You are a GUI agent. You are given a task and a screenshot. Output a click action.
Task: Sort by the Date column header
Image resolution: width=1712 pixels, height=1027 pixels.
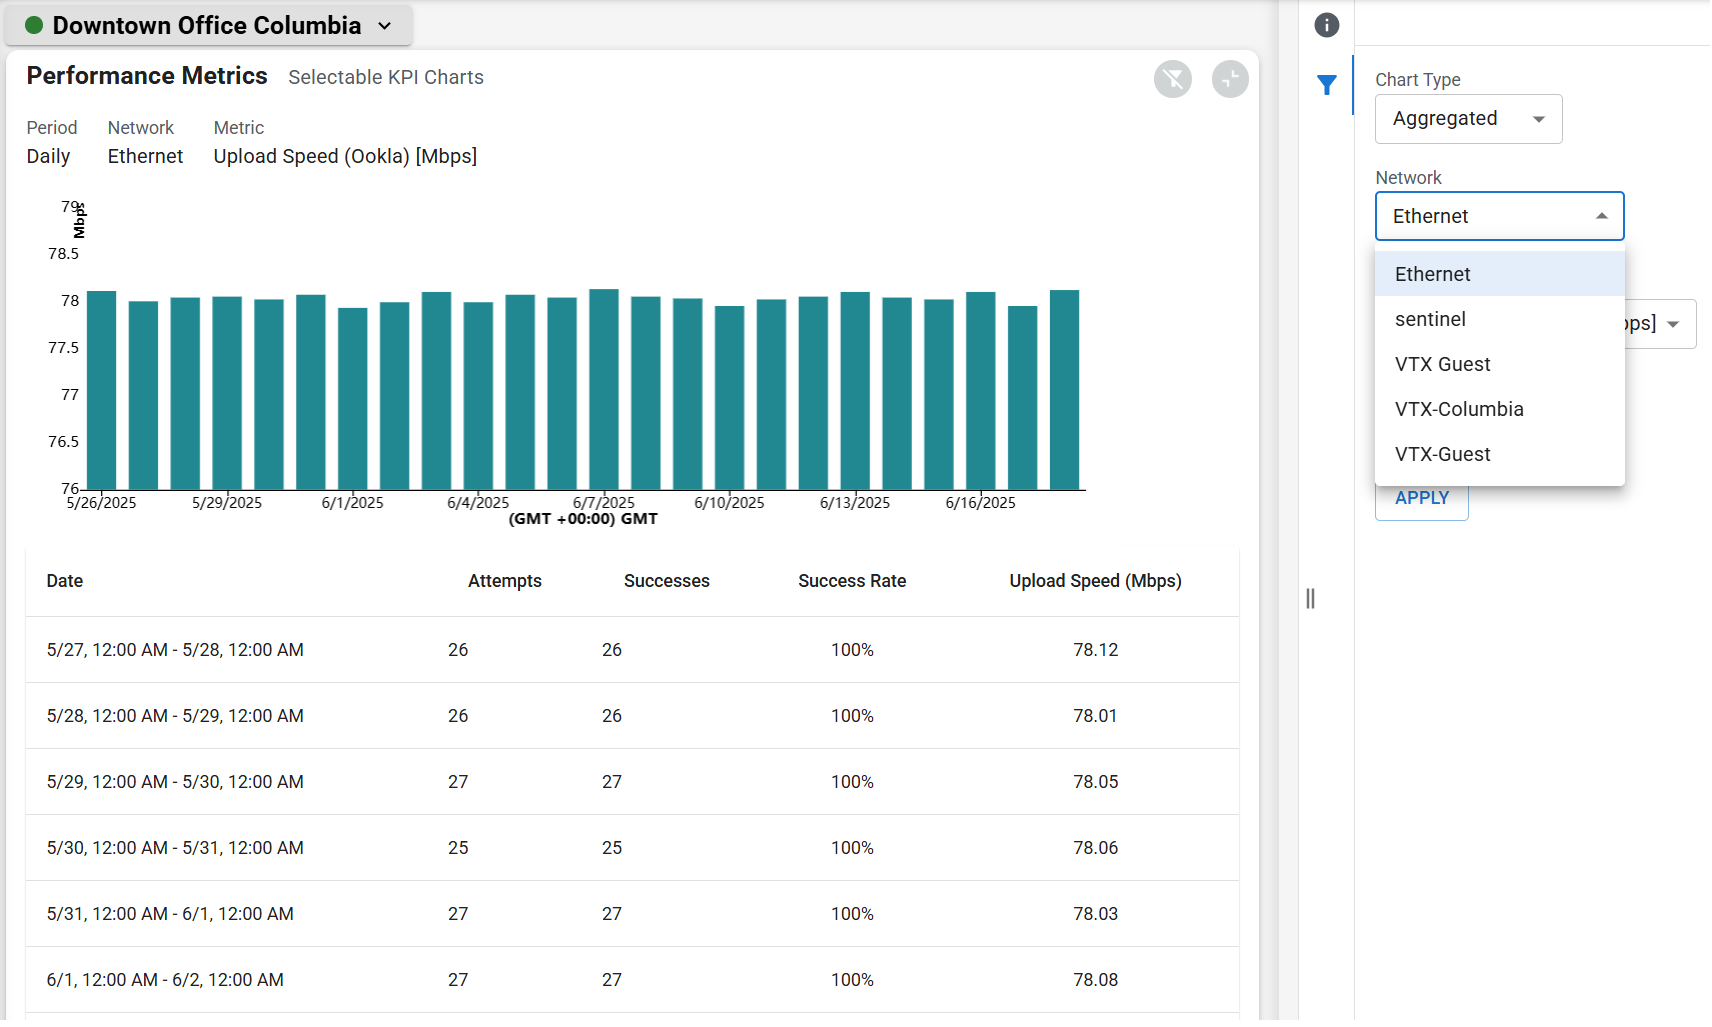pyautogui.click(x=65, y=581)
